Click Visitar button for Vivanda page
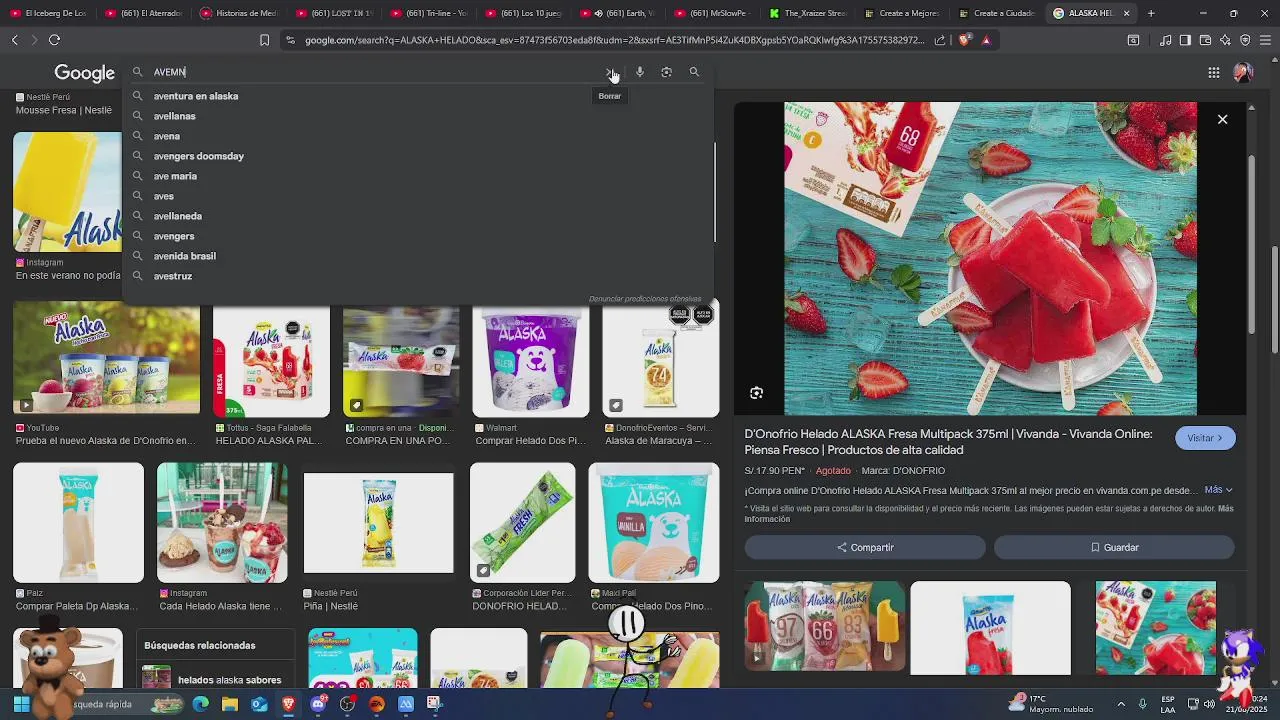Viewport: 1280px width, 720px height. tap(1205, 438)
